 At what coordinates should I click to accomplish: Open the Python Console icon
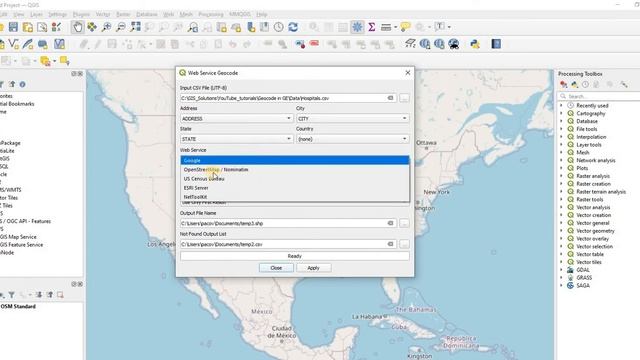[475, 44]
